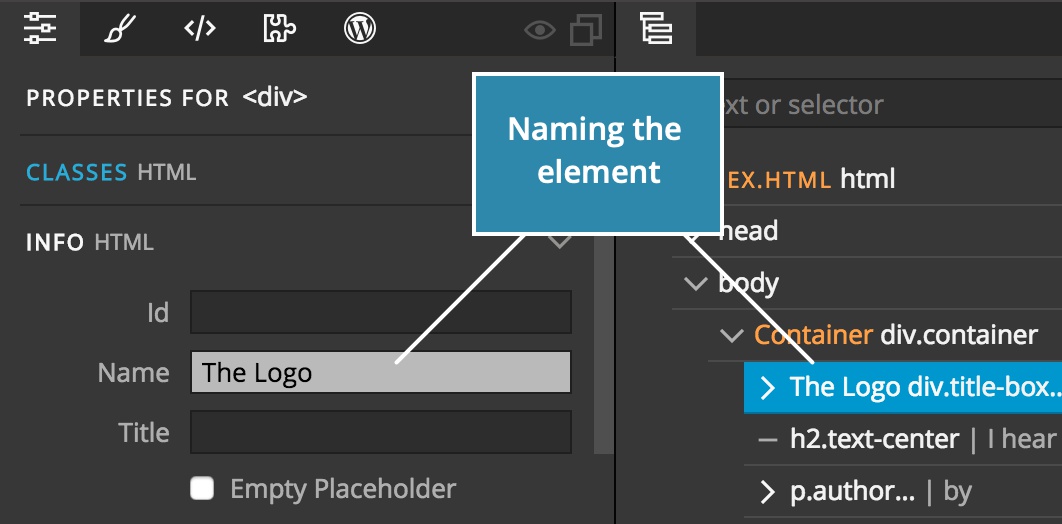Toggle the eye visibility icon
This screenshot has height=524, width=1062.
pos(540,30)
